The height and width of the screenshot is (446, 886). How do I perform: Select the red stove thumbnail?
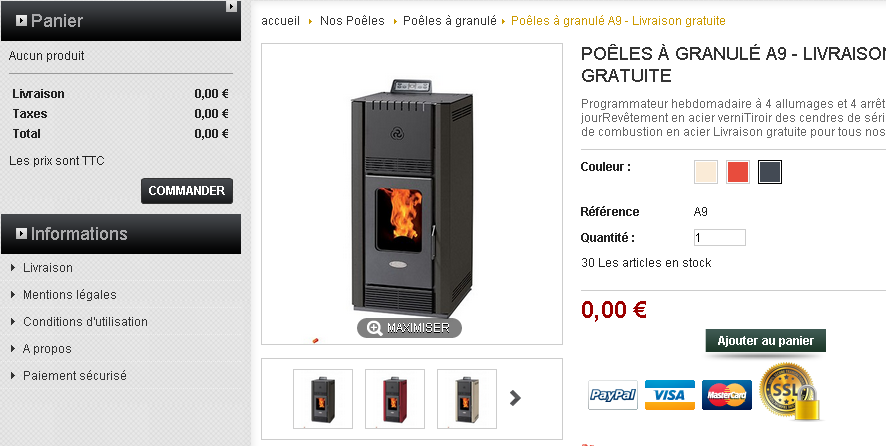[x=395, y=399]
